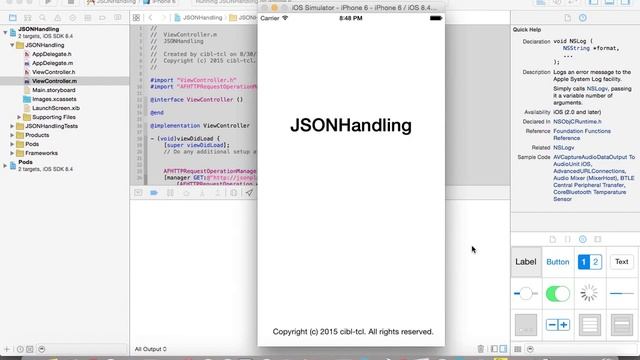
Task: Open File Template library tab
Action: pos(552,239)
